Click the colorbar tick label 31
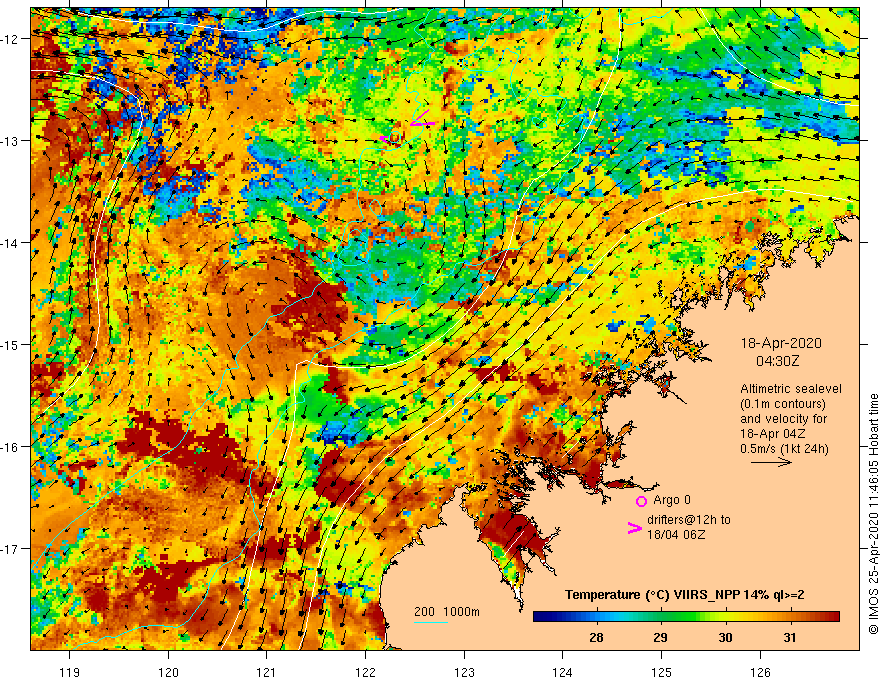Image resolution: width=880 pixels, height=680 pixels. (790, 637)
